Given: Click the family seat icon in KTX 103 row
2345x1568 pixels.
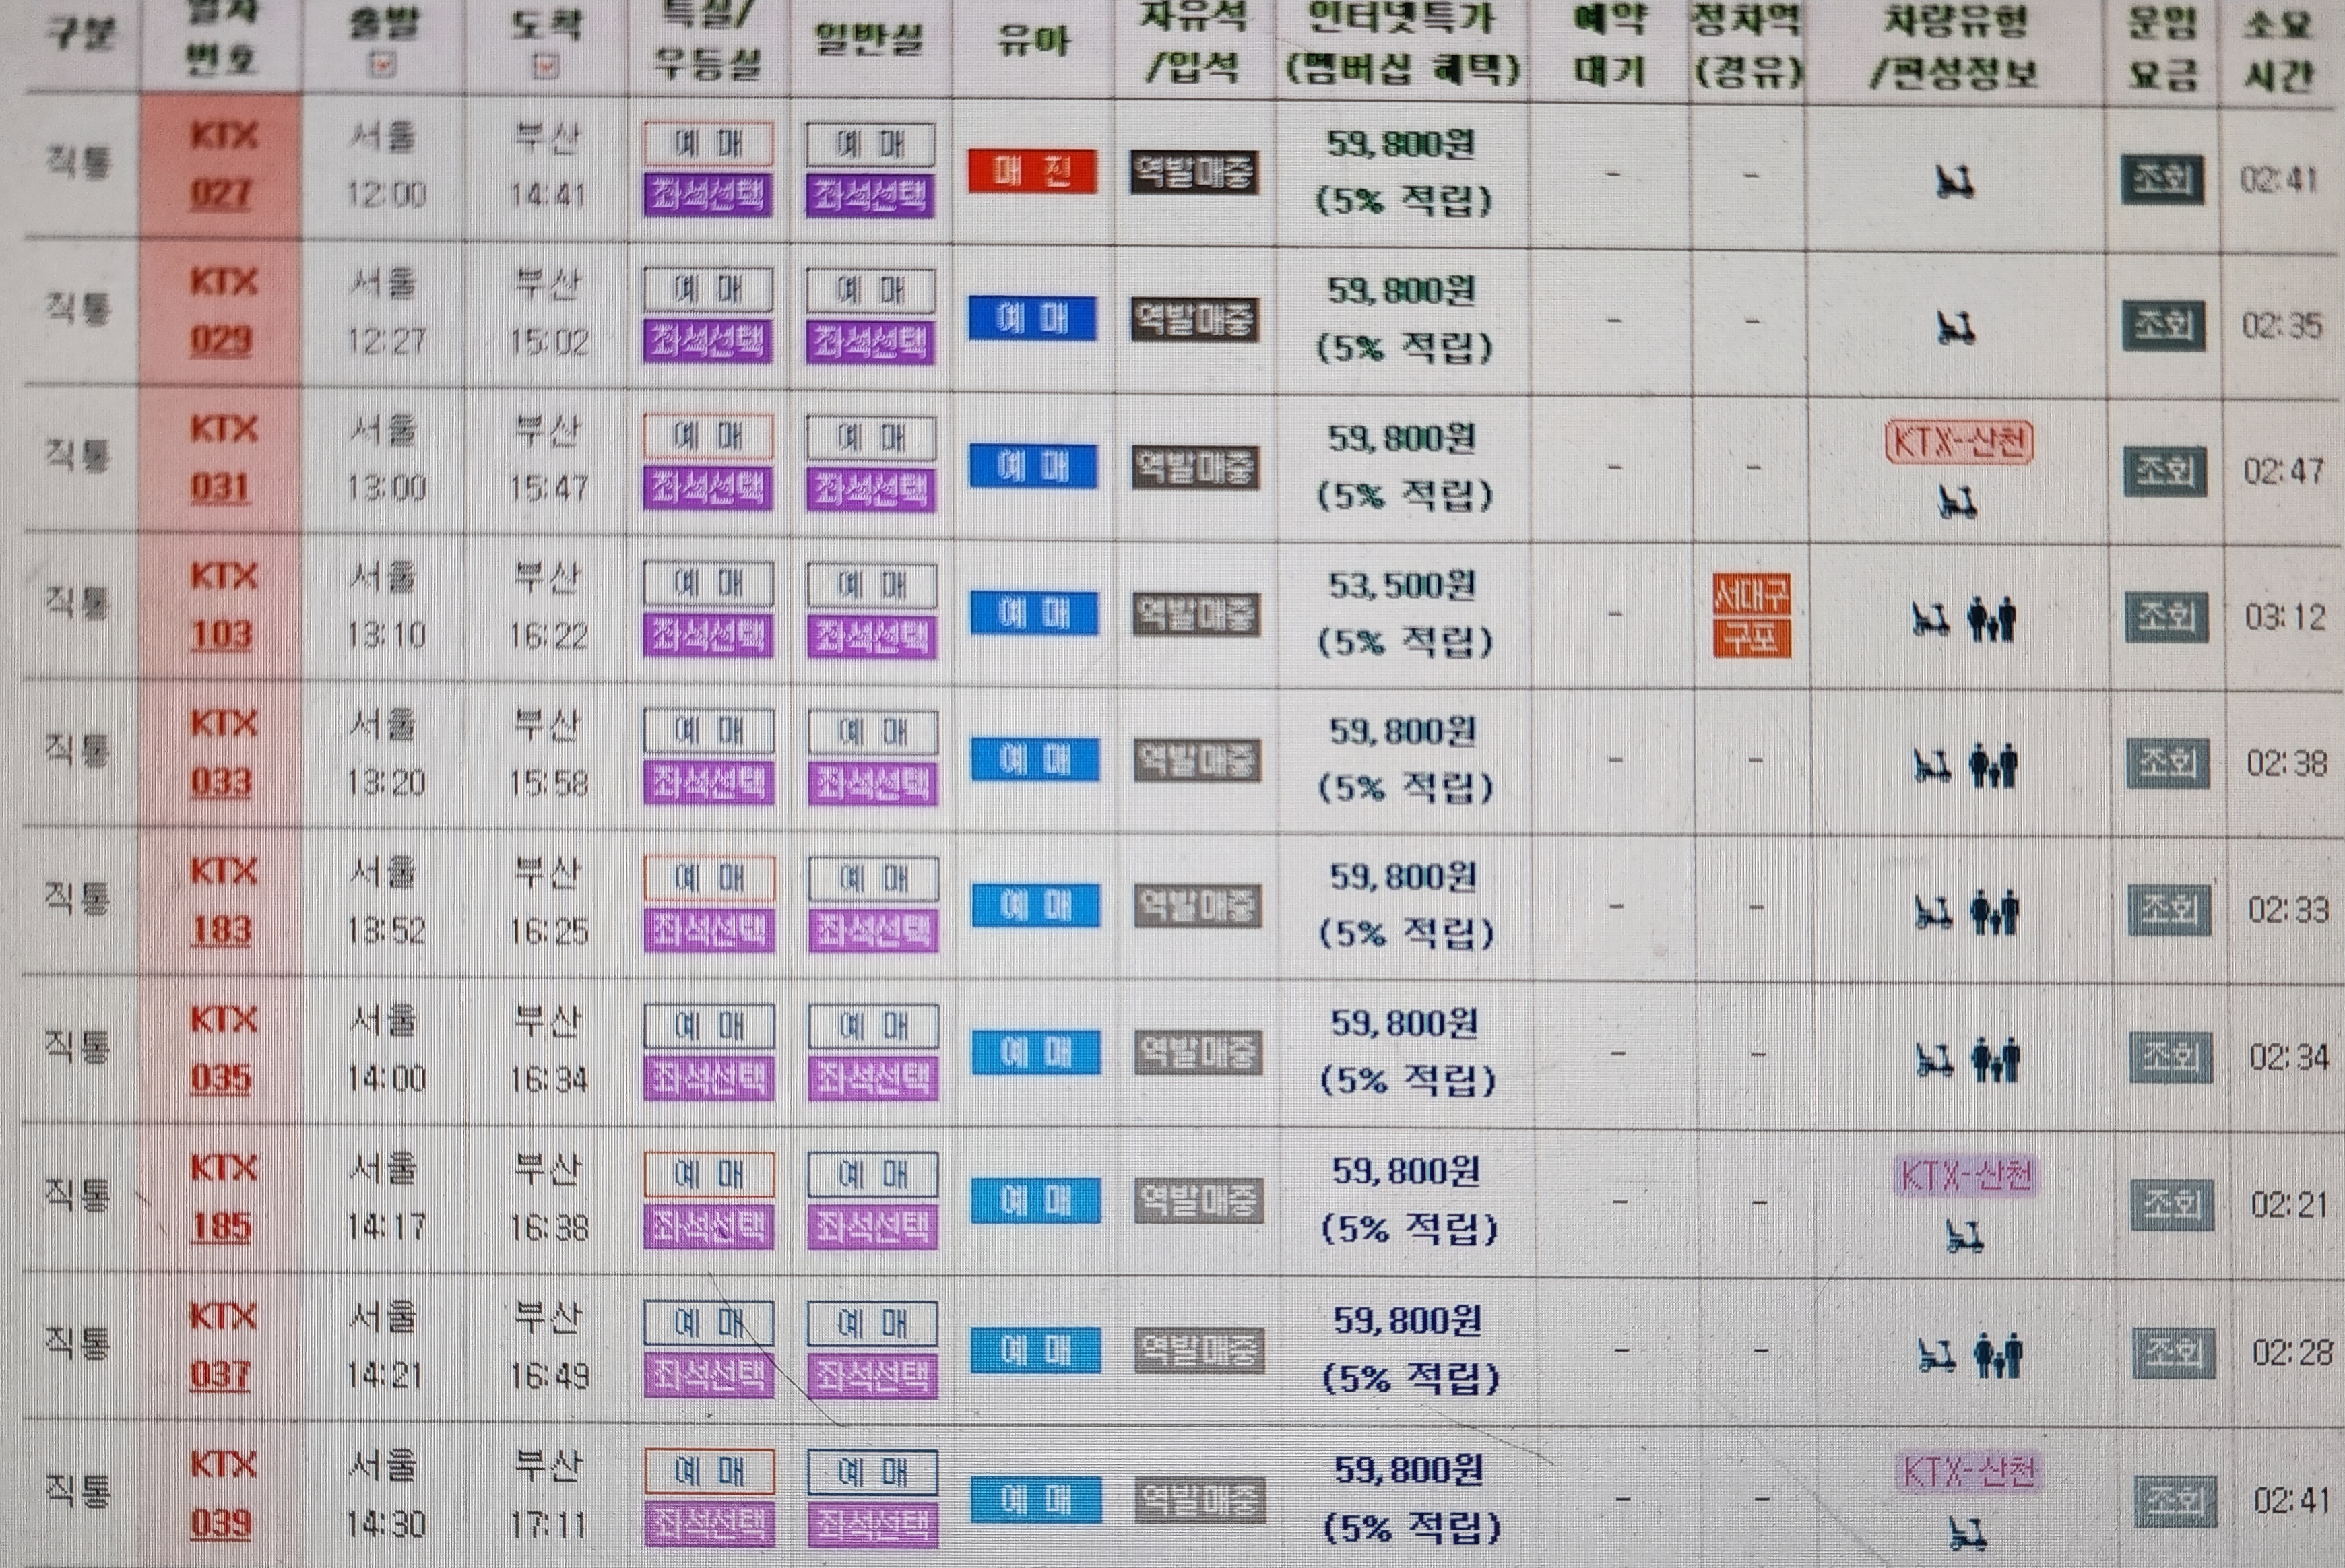Looking at the screenshot, I should click(1991, 619).
